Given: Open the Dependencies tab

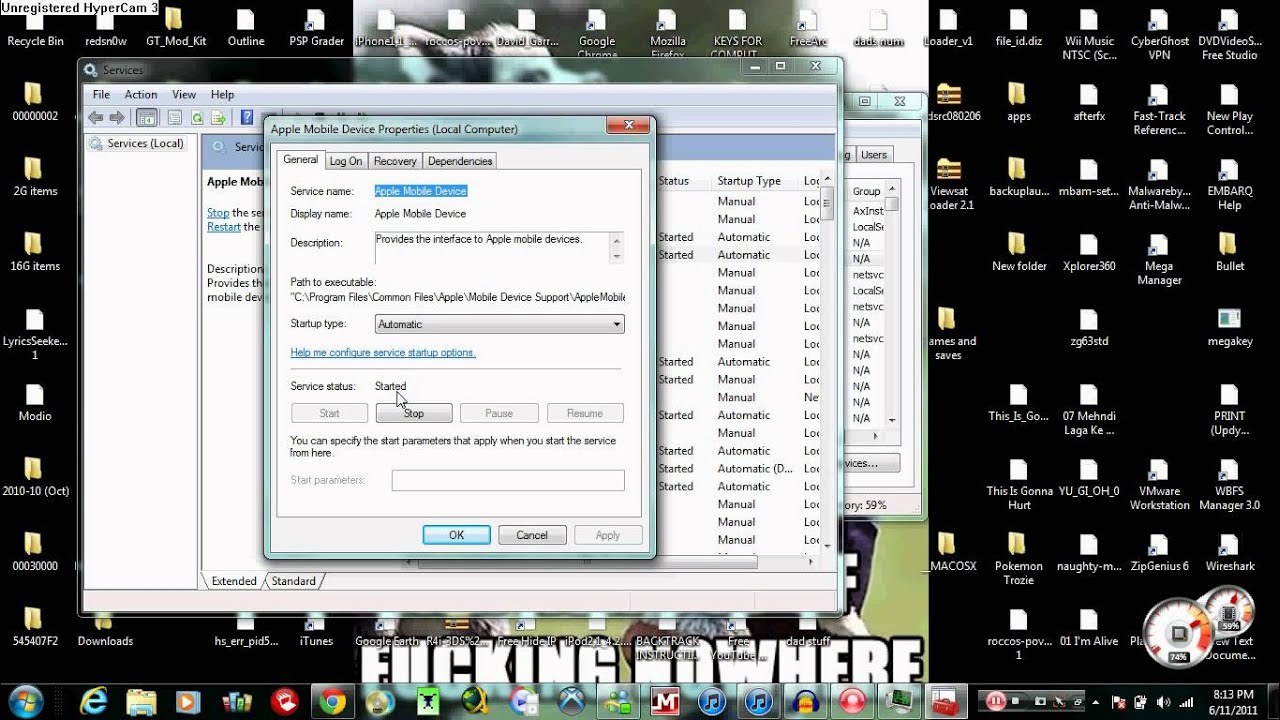Looking at the screenshot, I should pyautogui.click(x=460, y=161).
